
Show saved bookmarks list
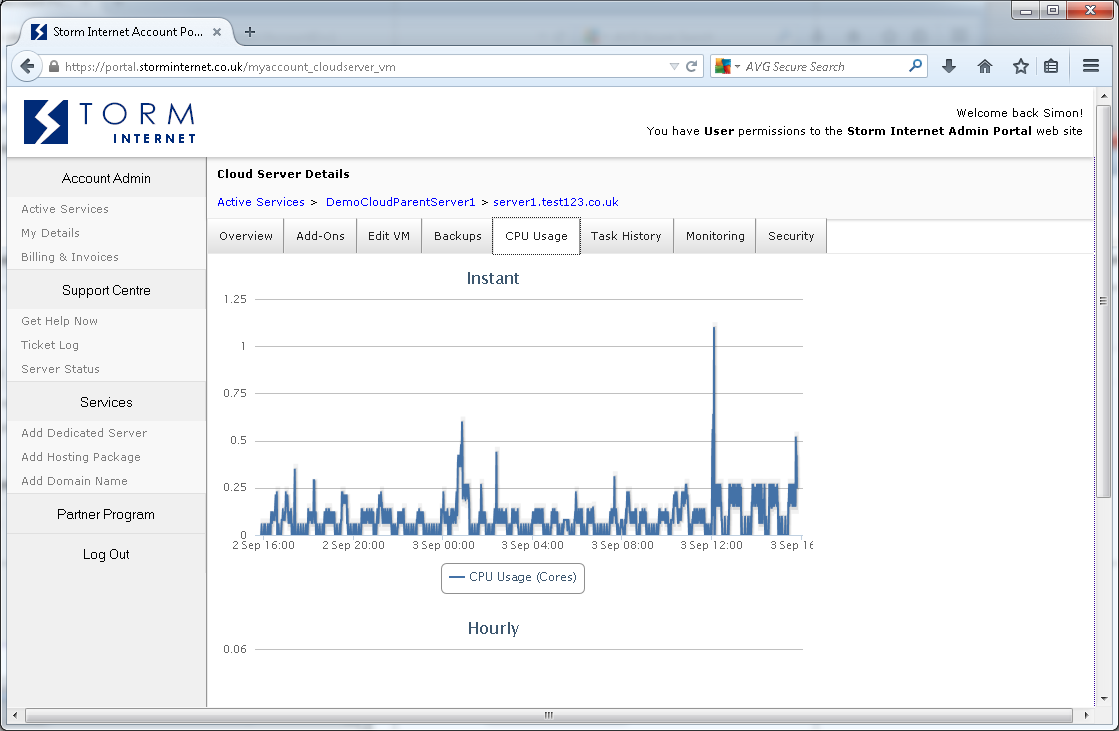click(x=1051, y=65)
